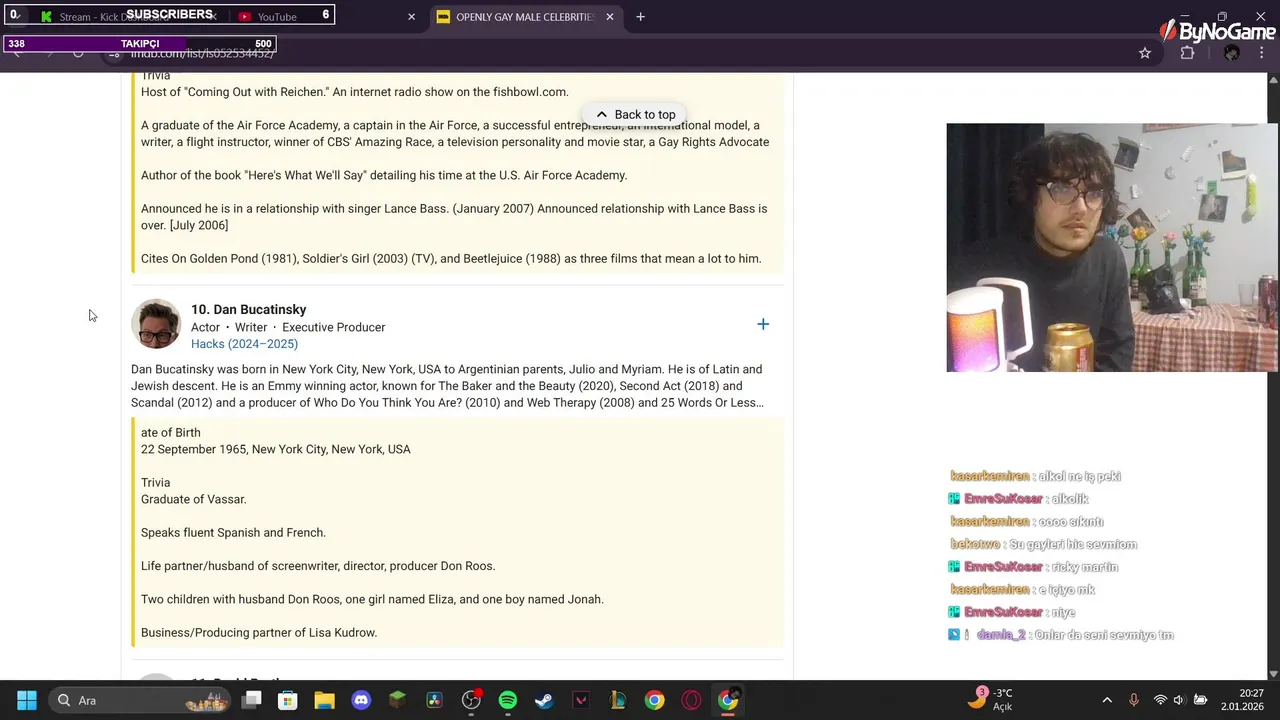Open the plain Google Chrome taskbar icon

point(654,700)
